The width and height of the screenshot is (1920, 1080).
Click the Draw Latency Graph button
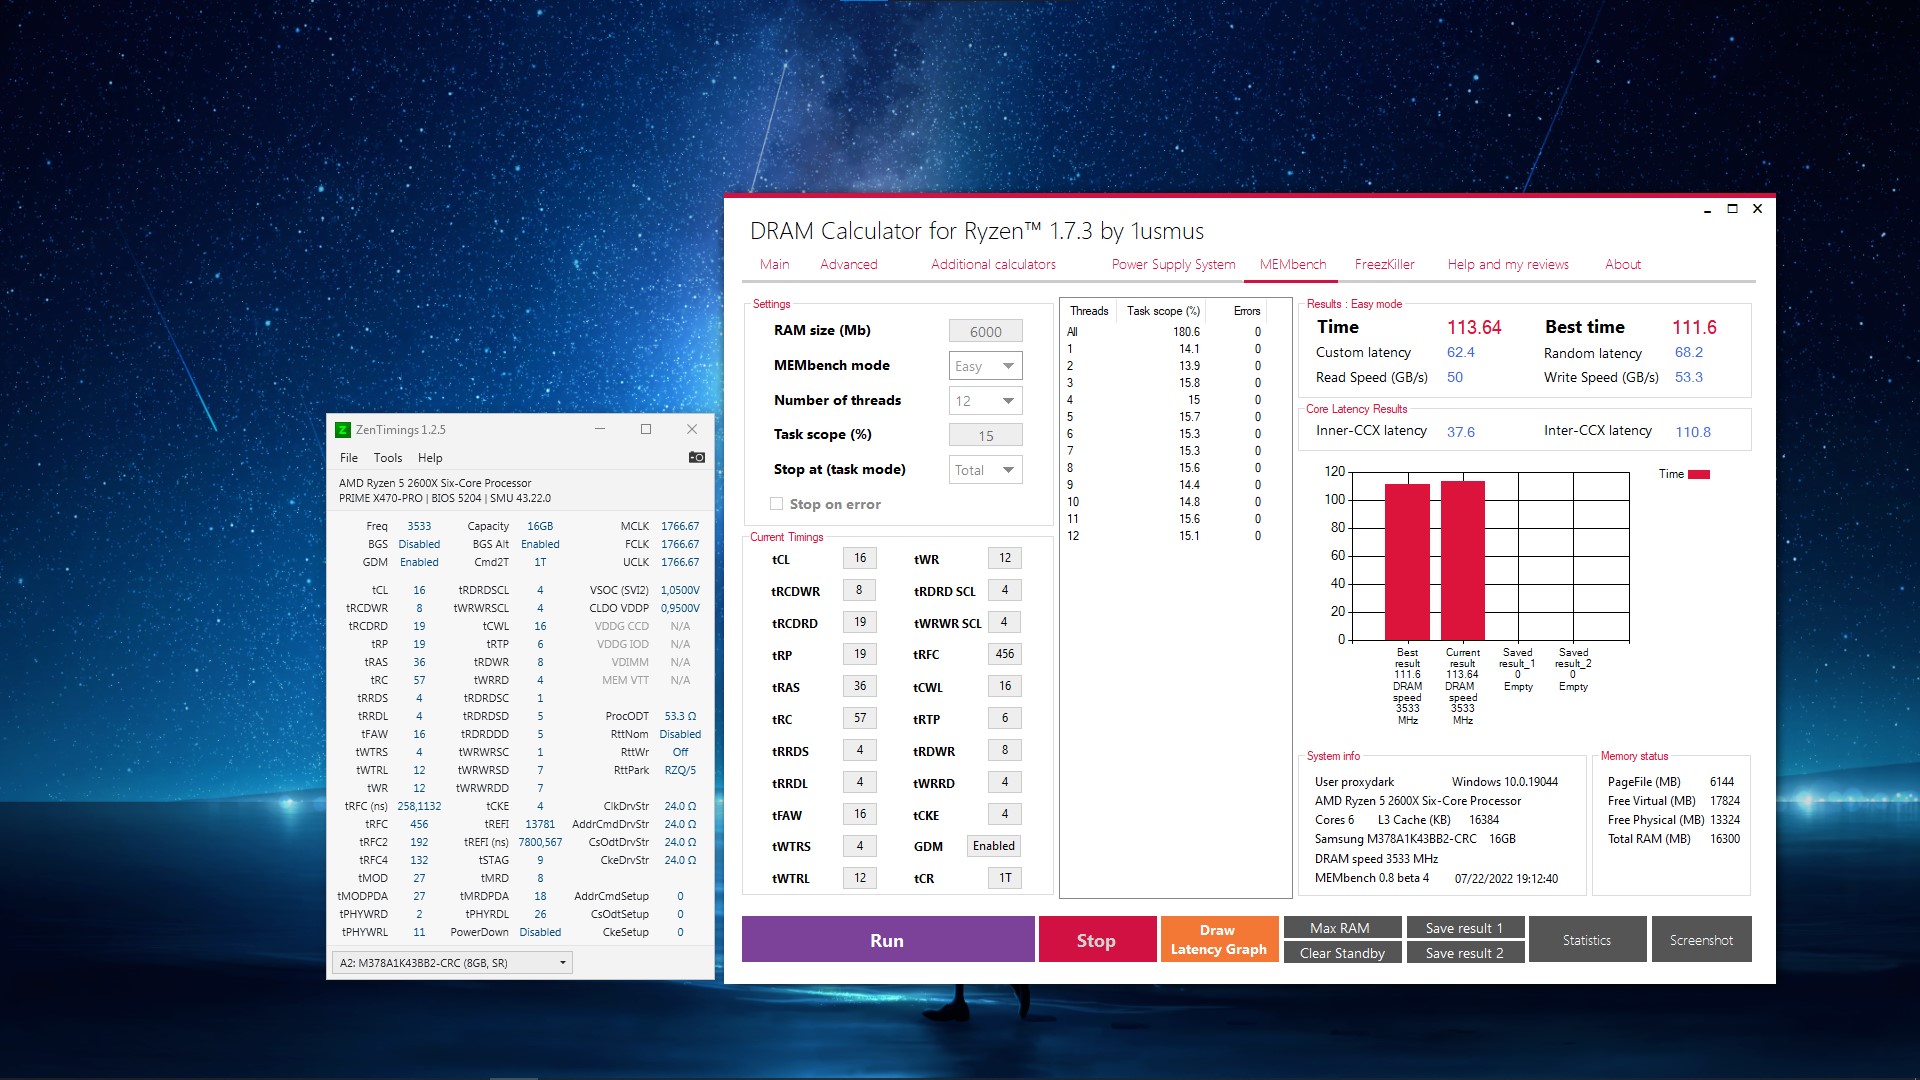click(x=1218, y=940)
